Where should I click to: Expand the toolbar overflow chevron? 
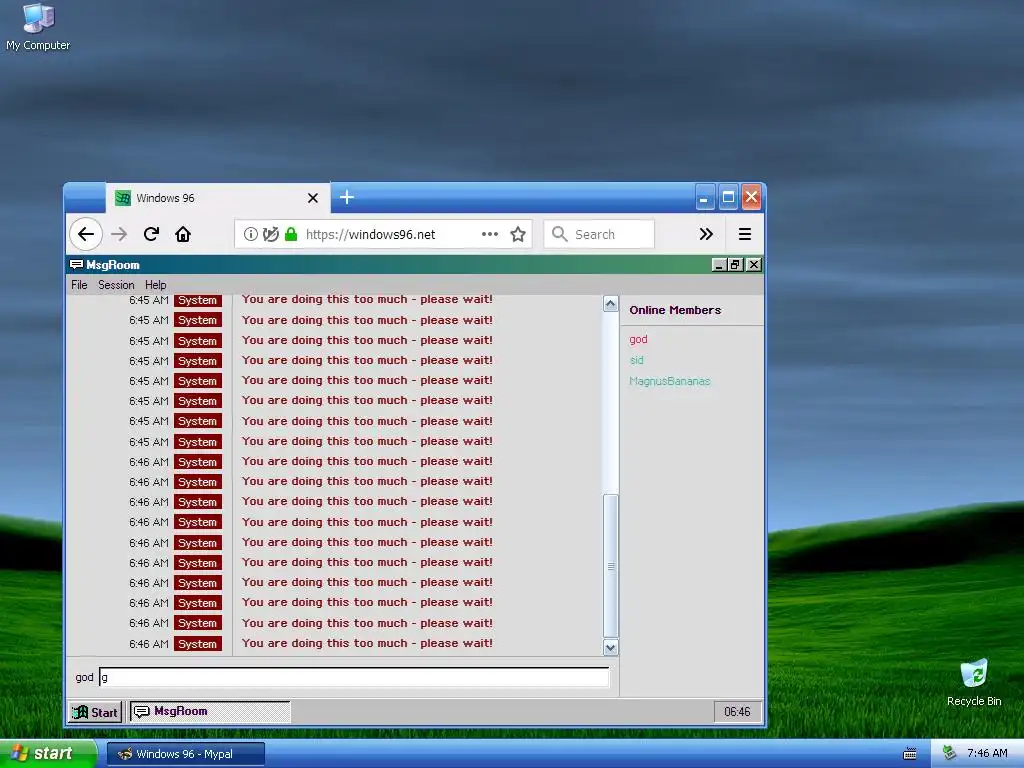point(706,234)
